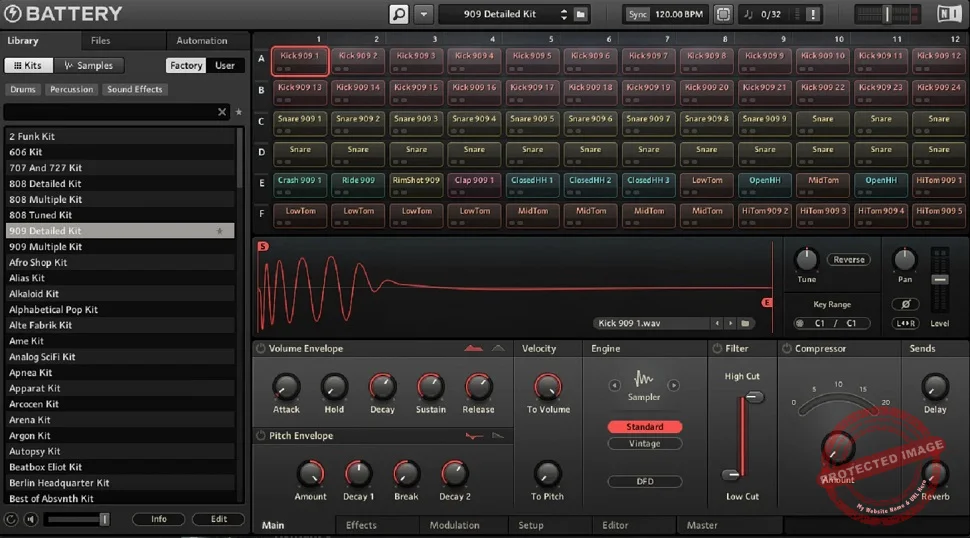This screenshot has width=970, height=538.
Task: Select 909 Multiple Kit in the list
Action: [x=119, y=247]
